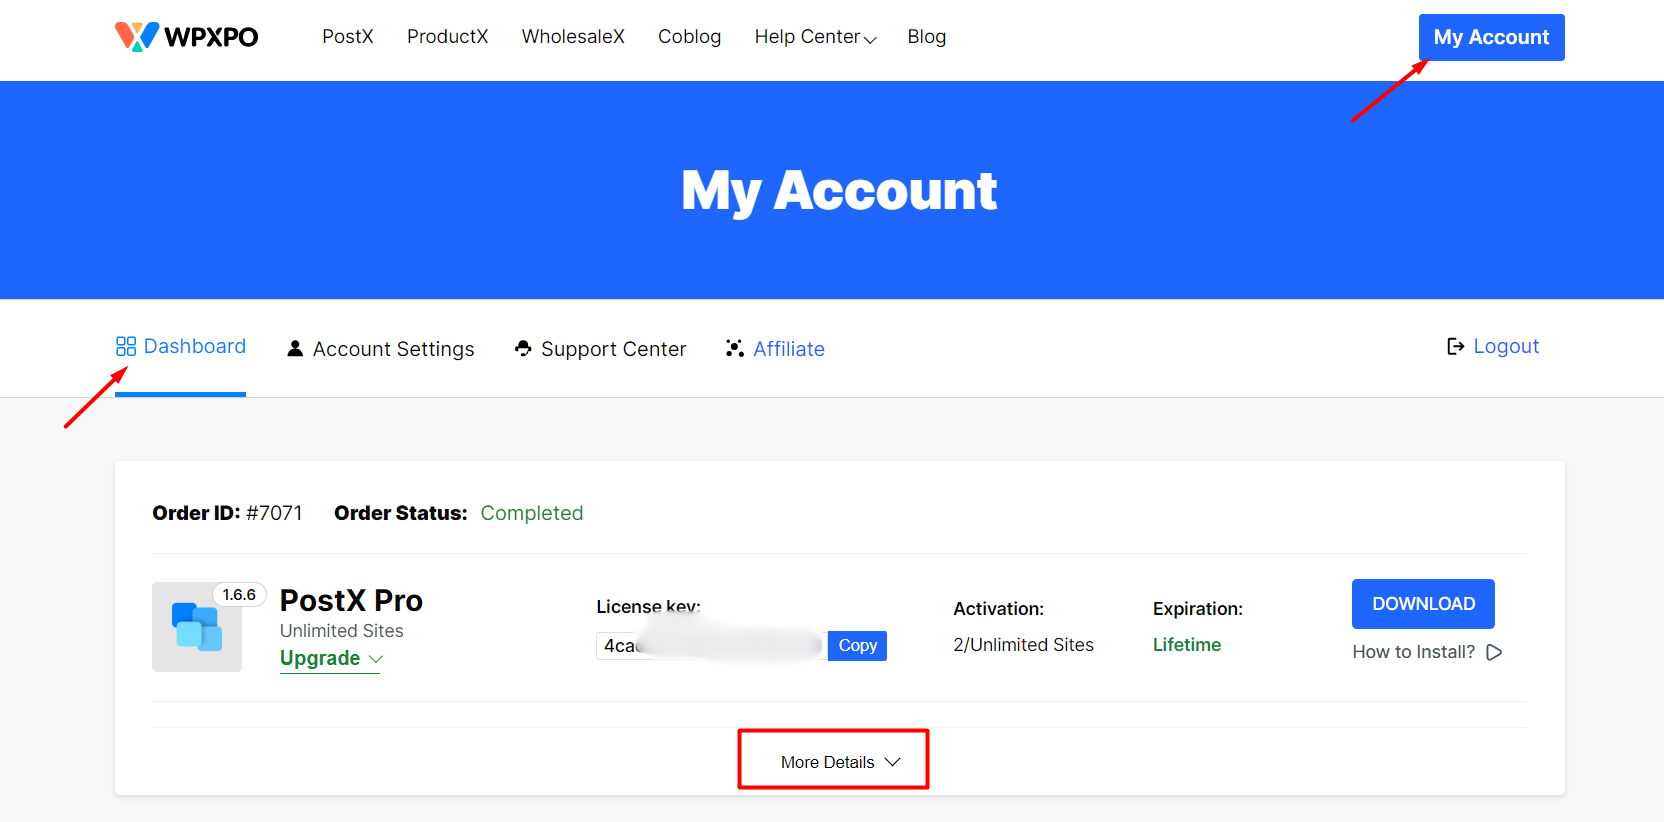The width and height of the screenshot is (1664, 822).
Task: Click the Completed order status text
Action: [x=532, y=513]
